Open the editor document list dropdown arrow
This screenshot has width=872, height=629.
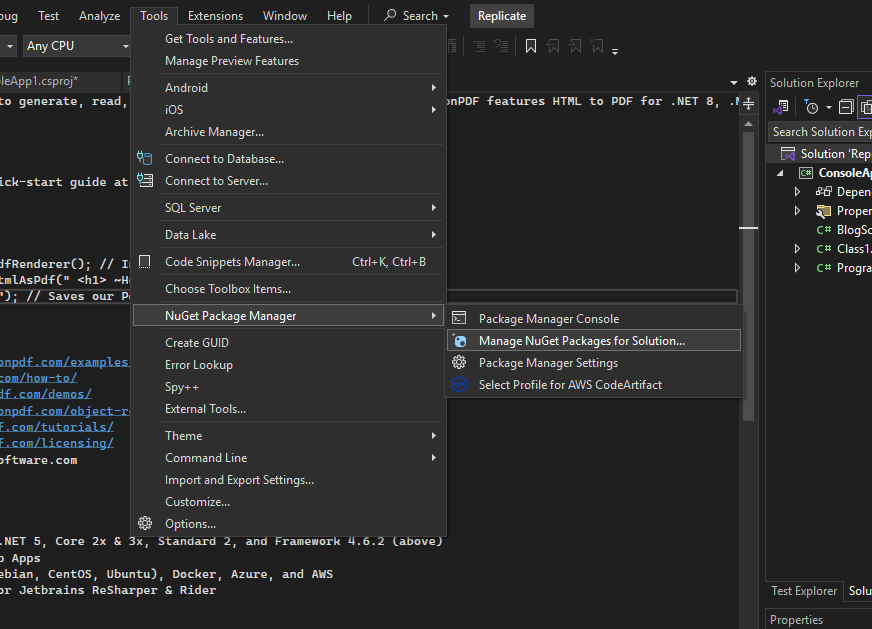(734, 82)
